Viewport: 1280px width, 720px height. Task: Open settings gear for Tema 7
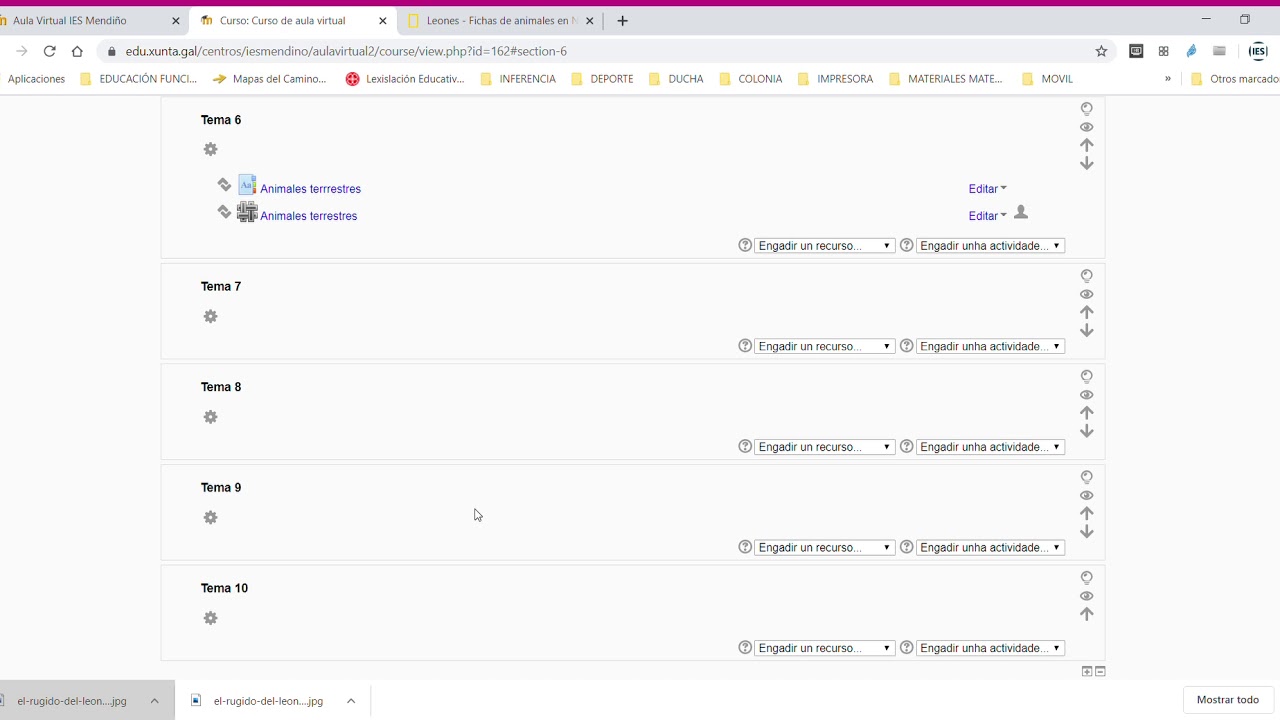[210, 316]
